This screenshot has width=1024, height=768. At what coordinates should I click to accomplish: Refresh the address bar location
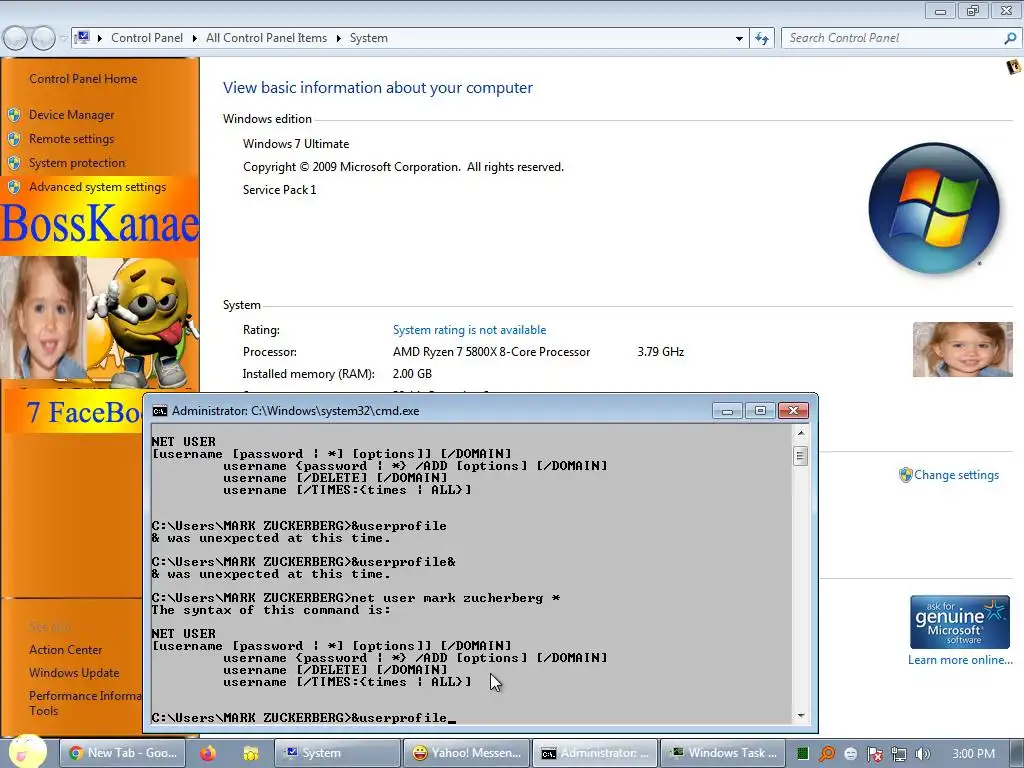click(x=761, y=39)
